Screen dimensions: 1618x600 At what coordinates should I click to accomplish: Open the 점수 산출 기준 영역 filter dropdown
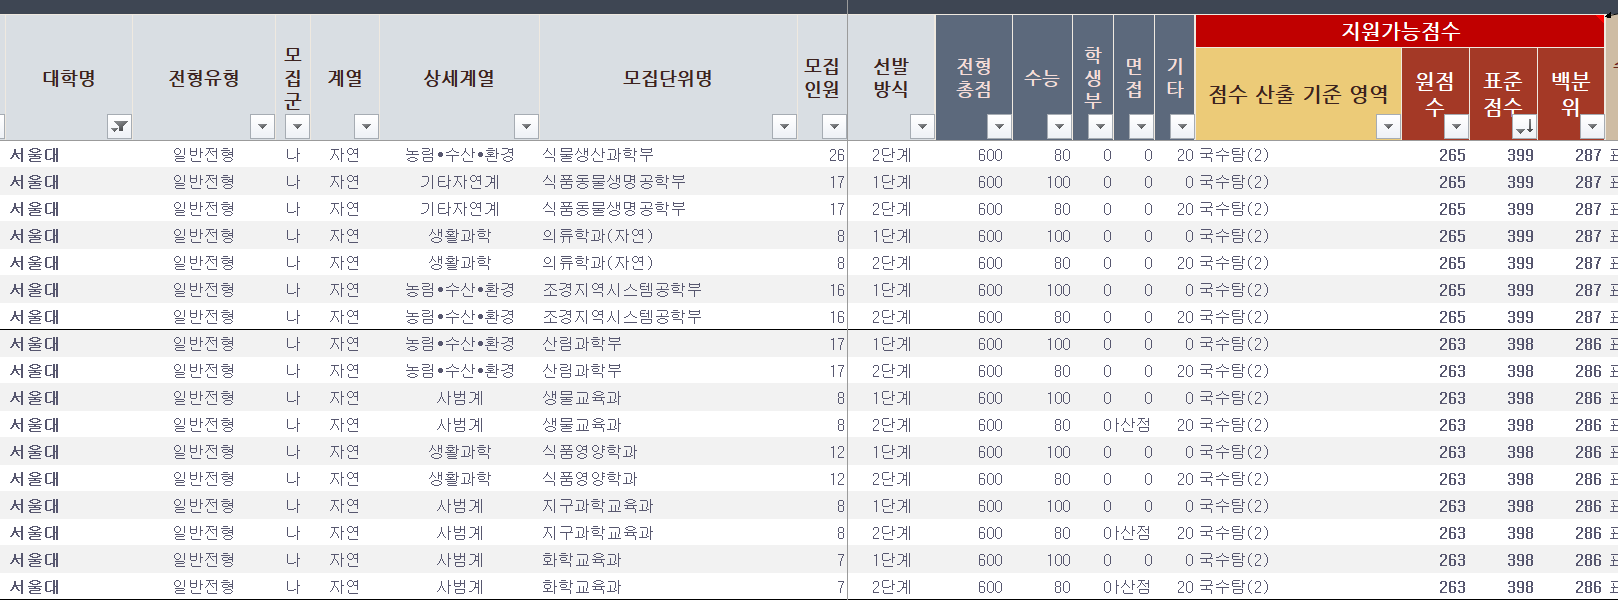(x=1388, y=126)
